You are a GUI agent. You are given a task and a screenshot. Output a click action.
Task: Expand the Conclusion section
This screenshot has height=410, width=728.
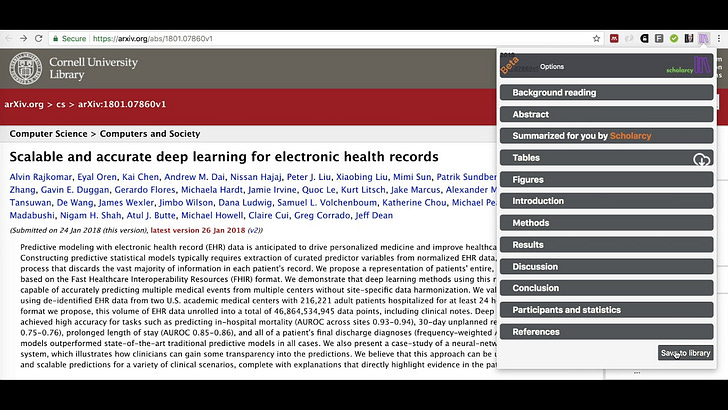[606, 288]
